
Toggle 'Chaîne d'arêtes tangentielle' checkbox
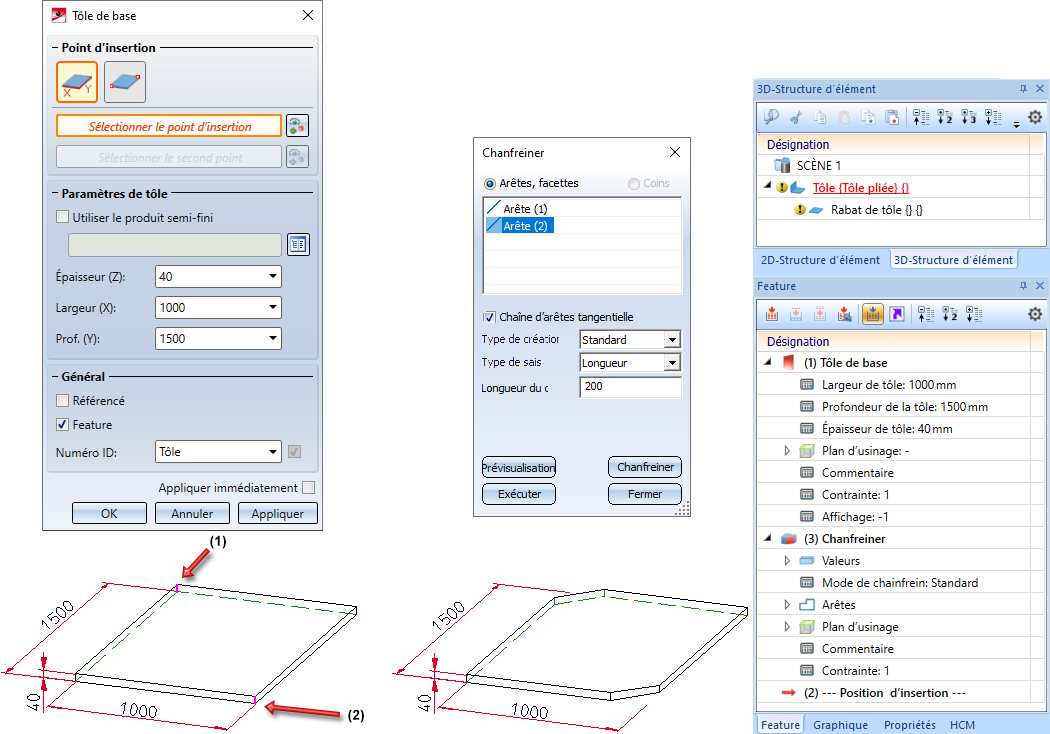[x=489, y=317]
